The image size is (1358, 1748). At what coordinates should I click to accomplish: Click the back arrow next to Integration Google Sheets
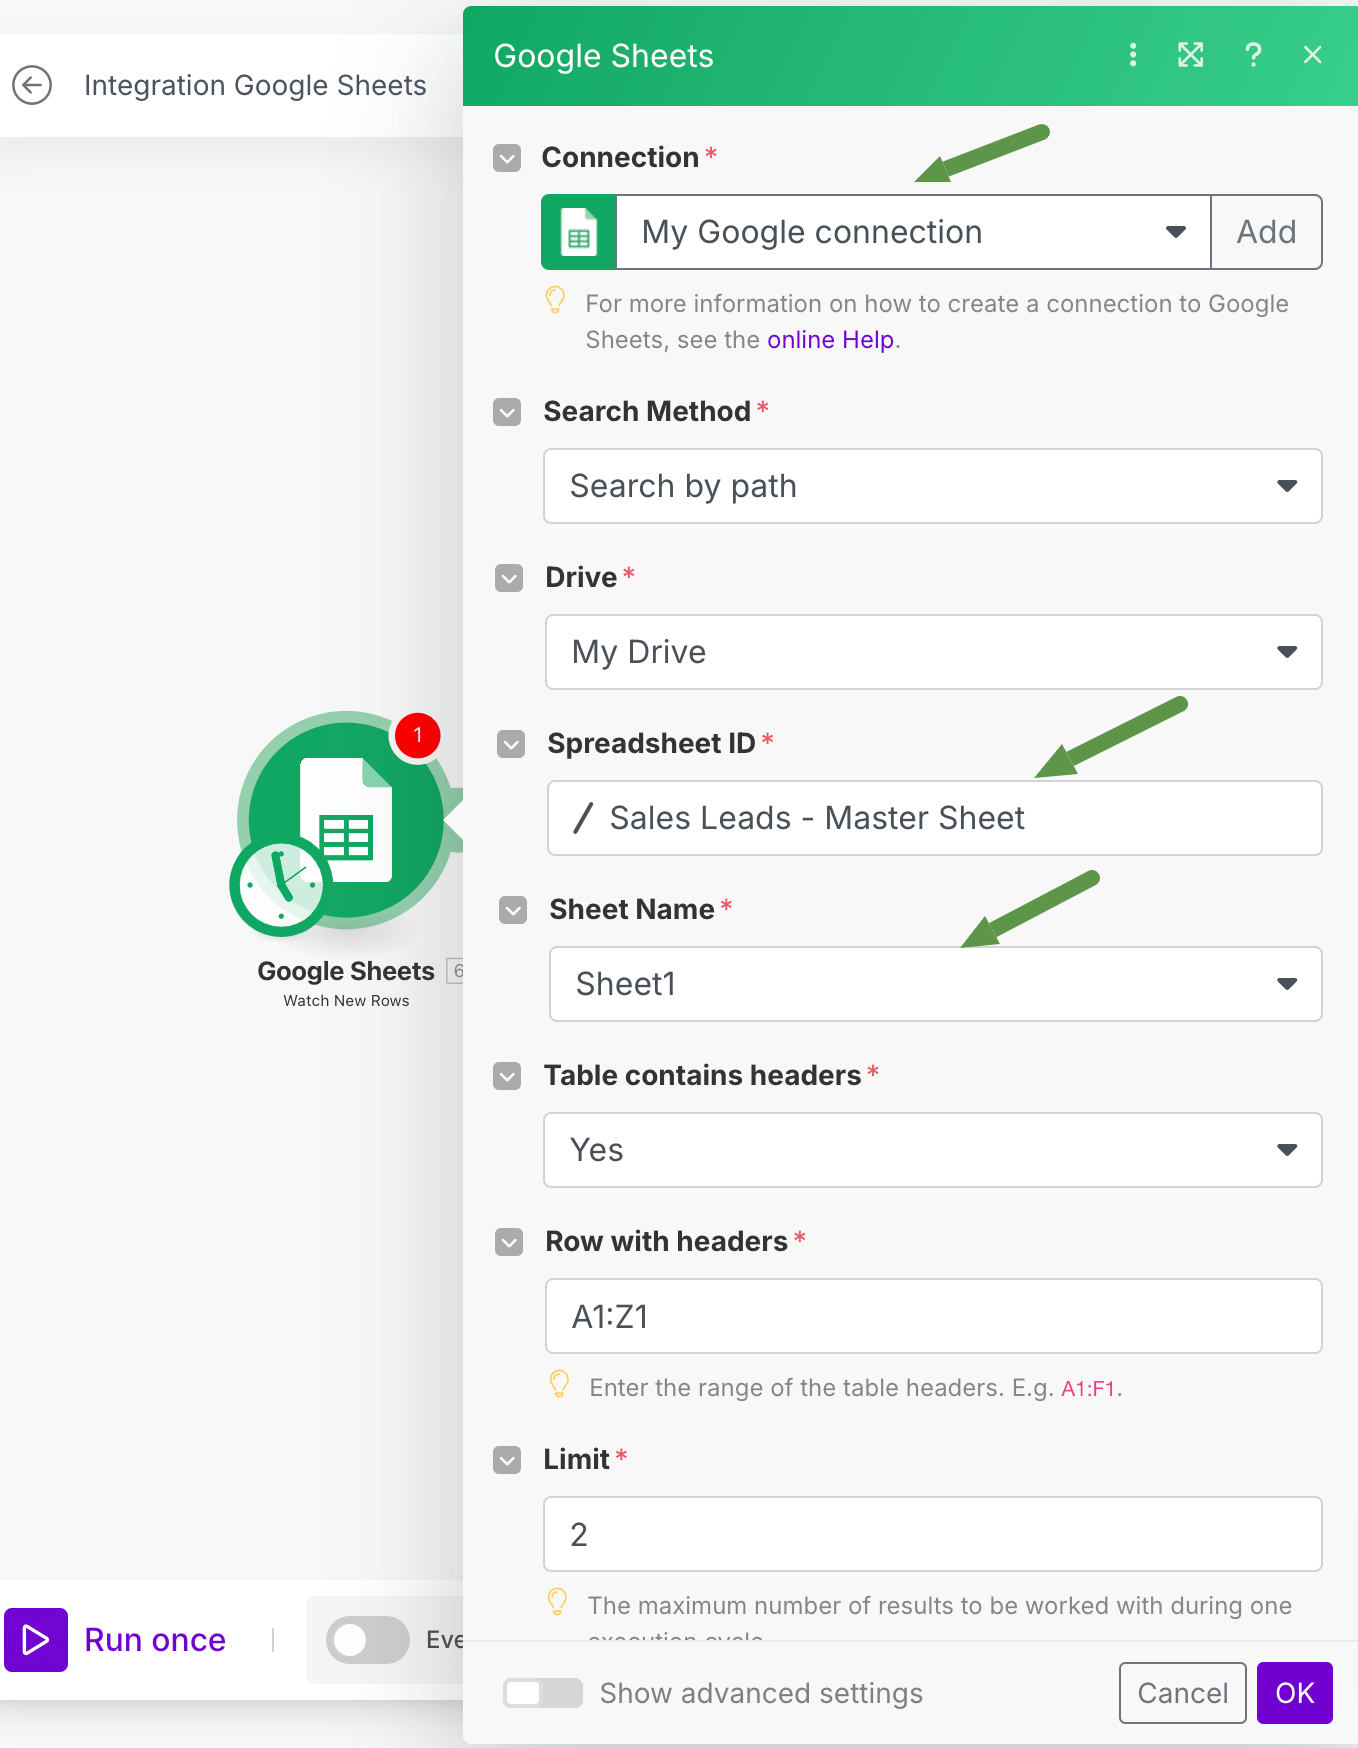32,85
